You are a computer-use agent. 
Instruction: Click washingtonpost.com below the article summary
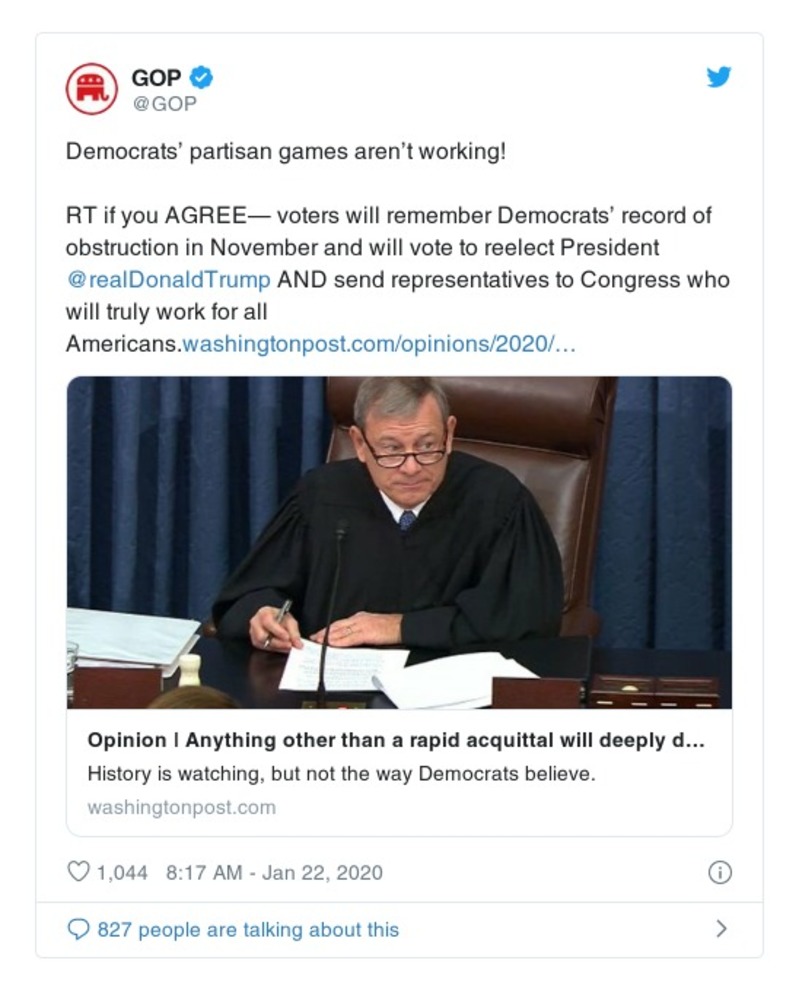tap(182, 806)
